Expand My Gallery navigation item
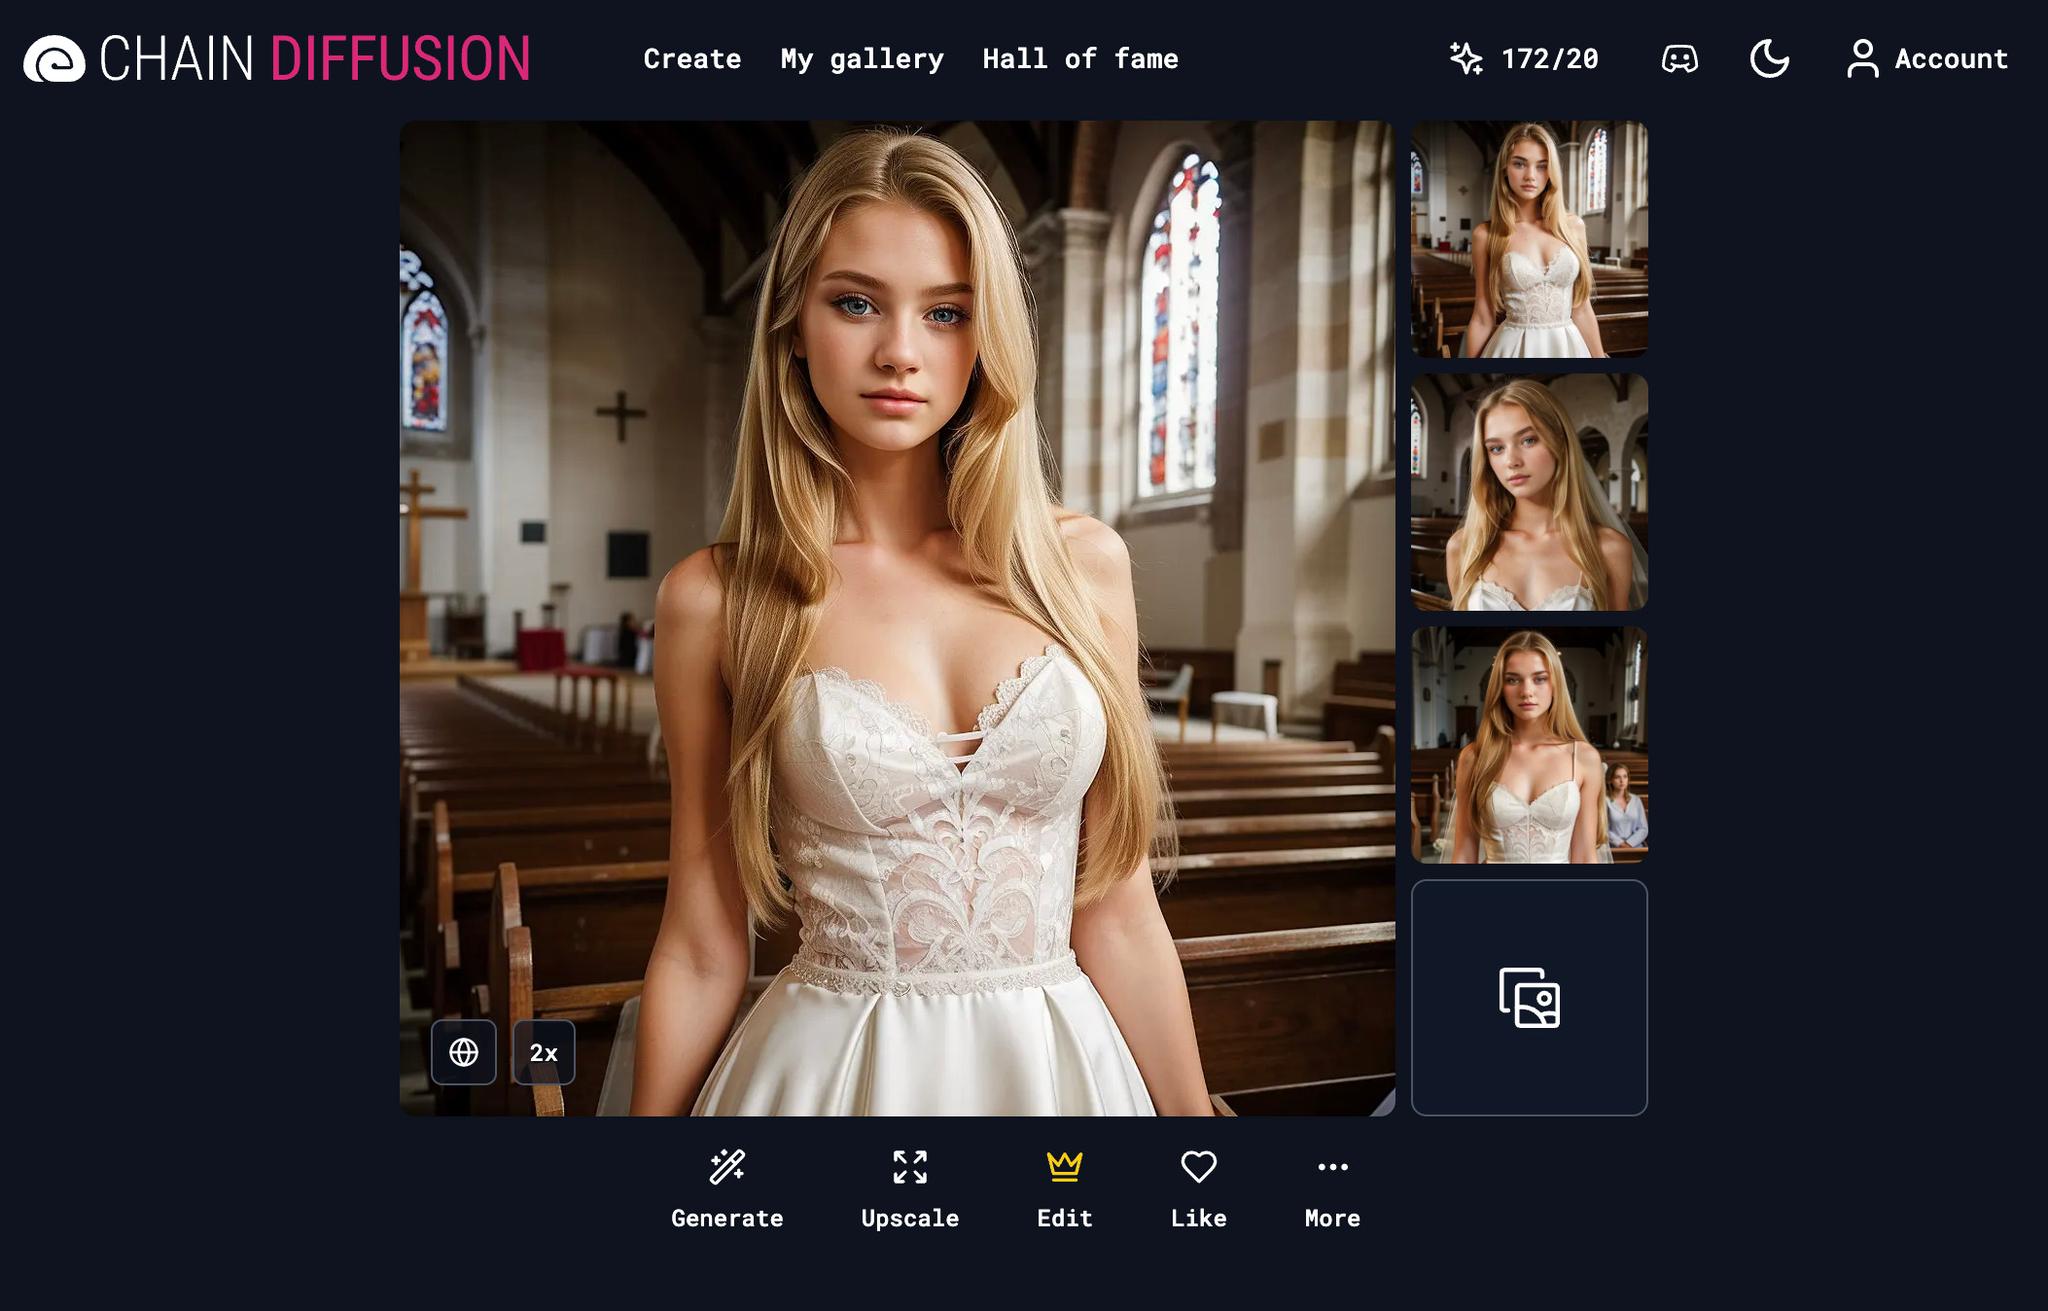 coord(861,58)
